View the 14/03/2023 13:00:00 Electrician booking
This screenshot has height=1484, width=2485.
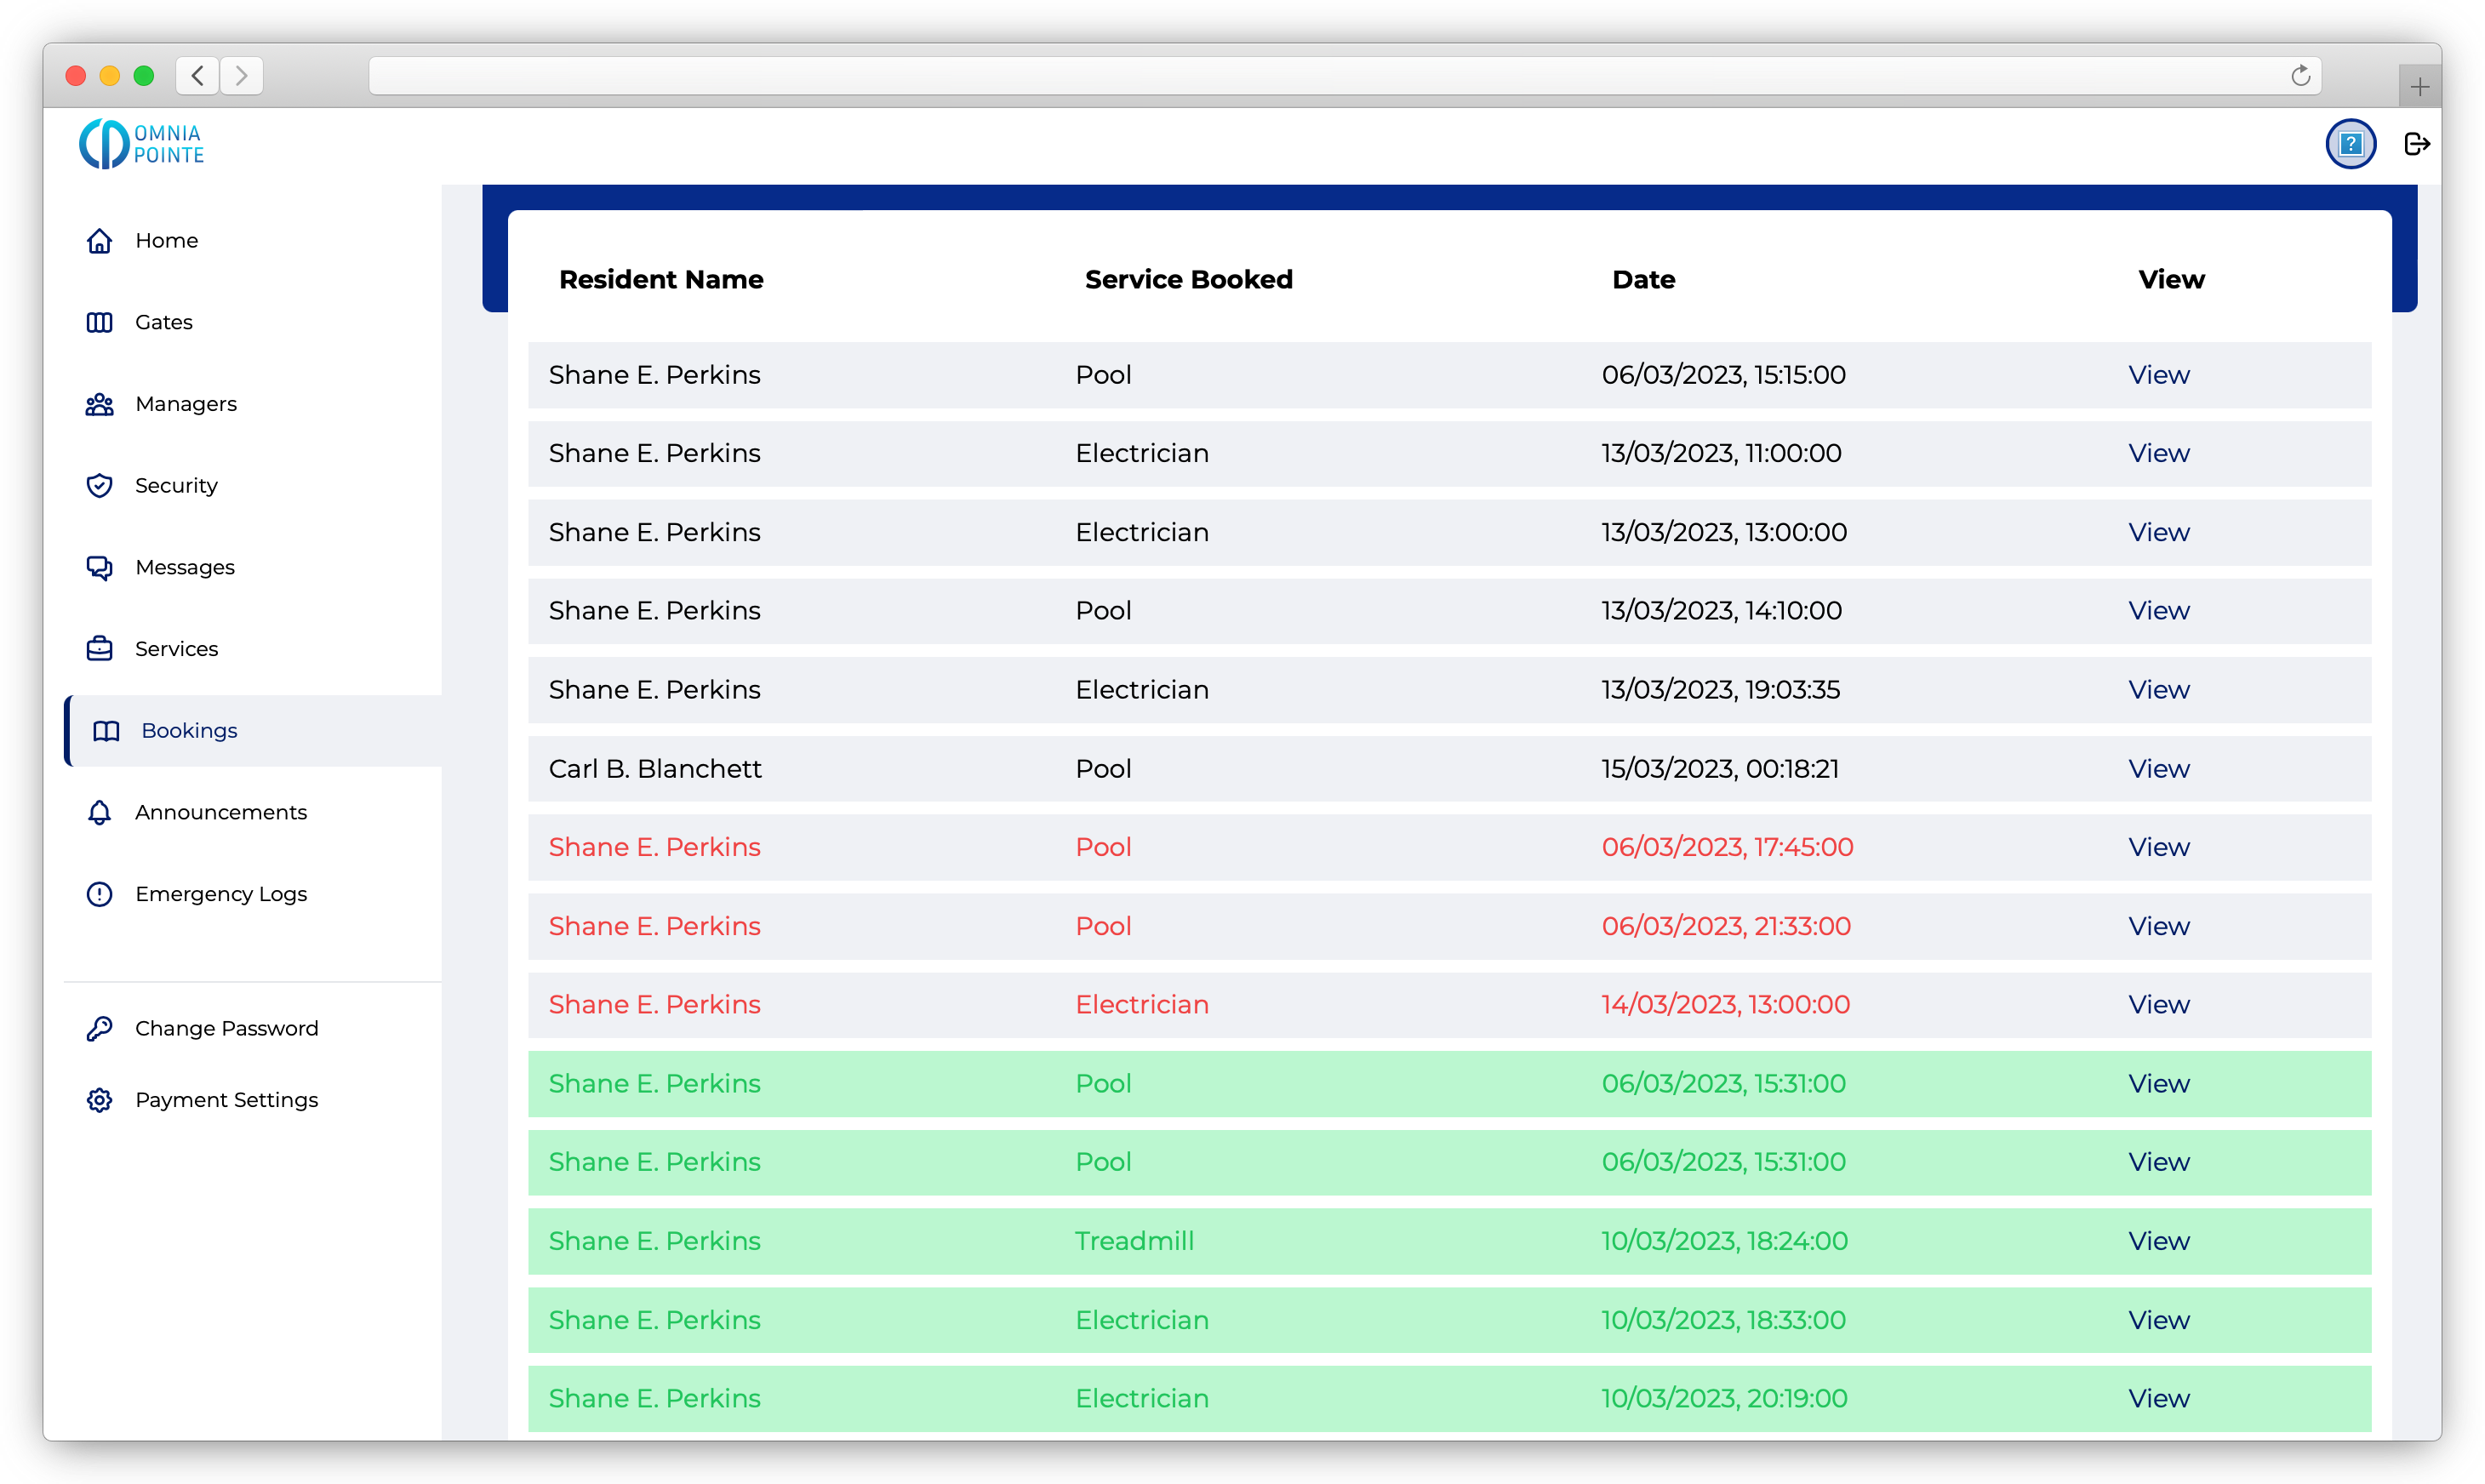2158,1005
